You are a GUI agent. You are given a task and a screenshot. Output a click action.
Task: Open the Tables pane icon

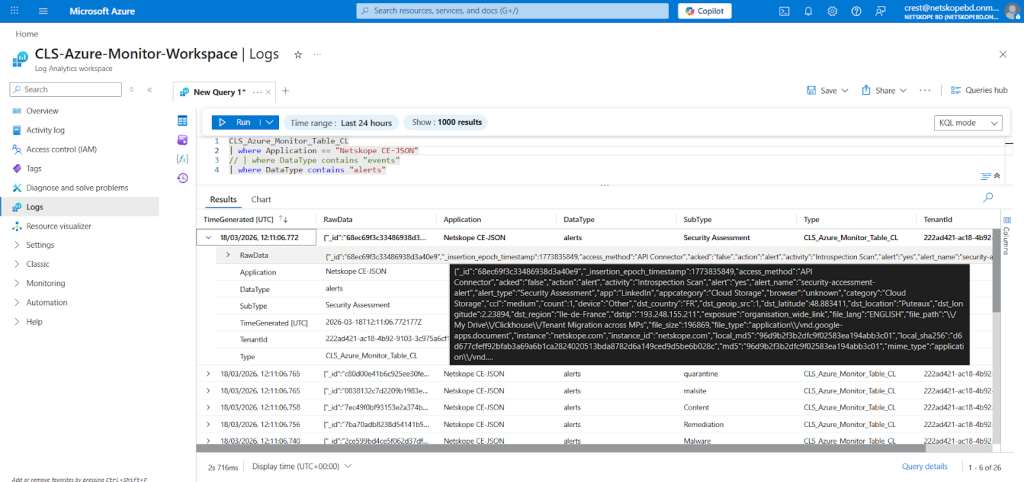click(x=182, y=121)
